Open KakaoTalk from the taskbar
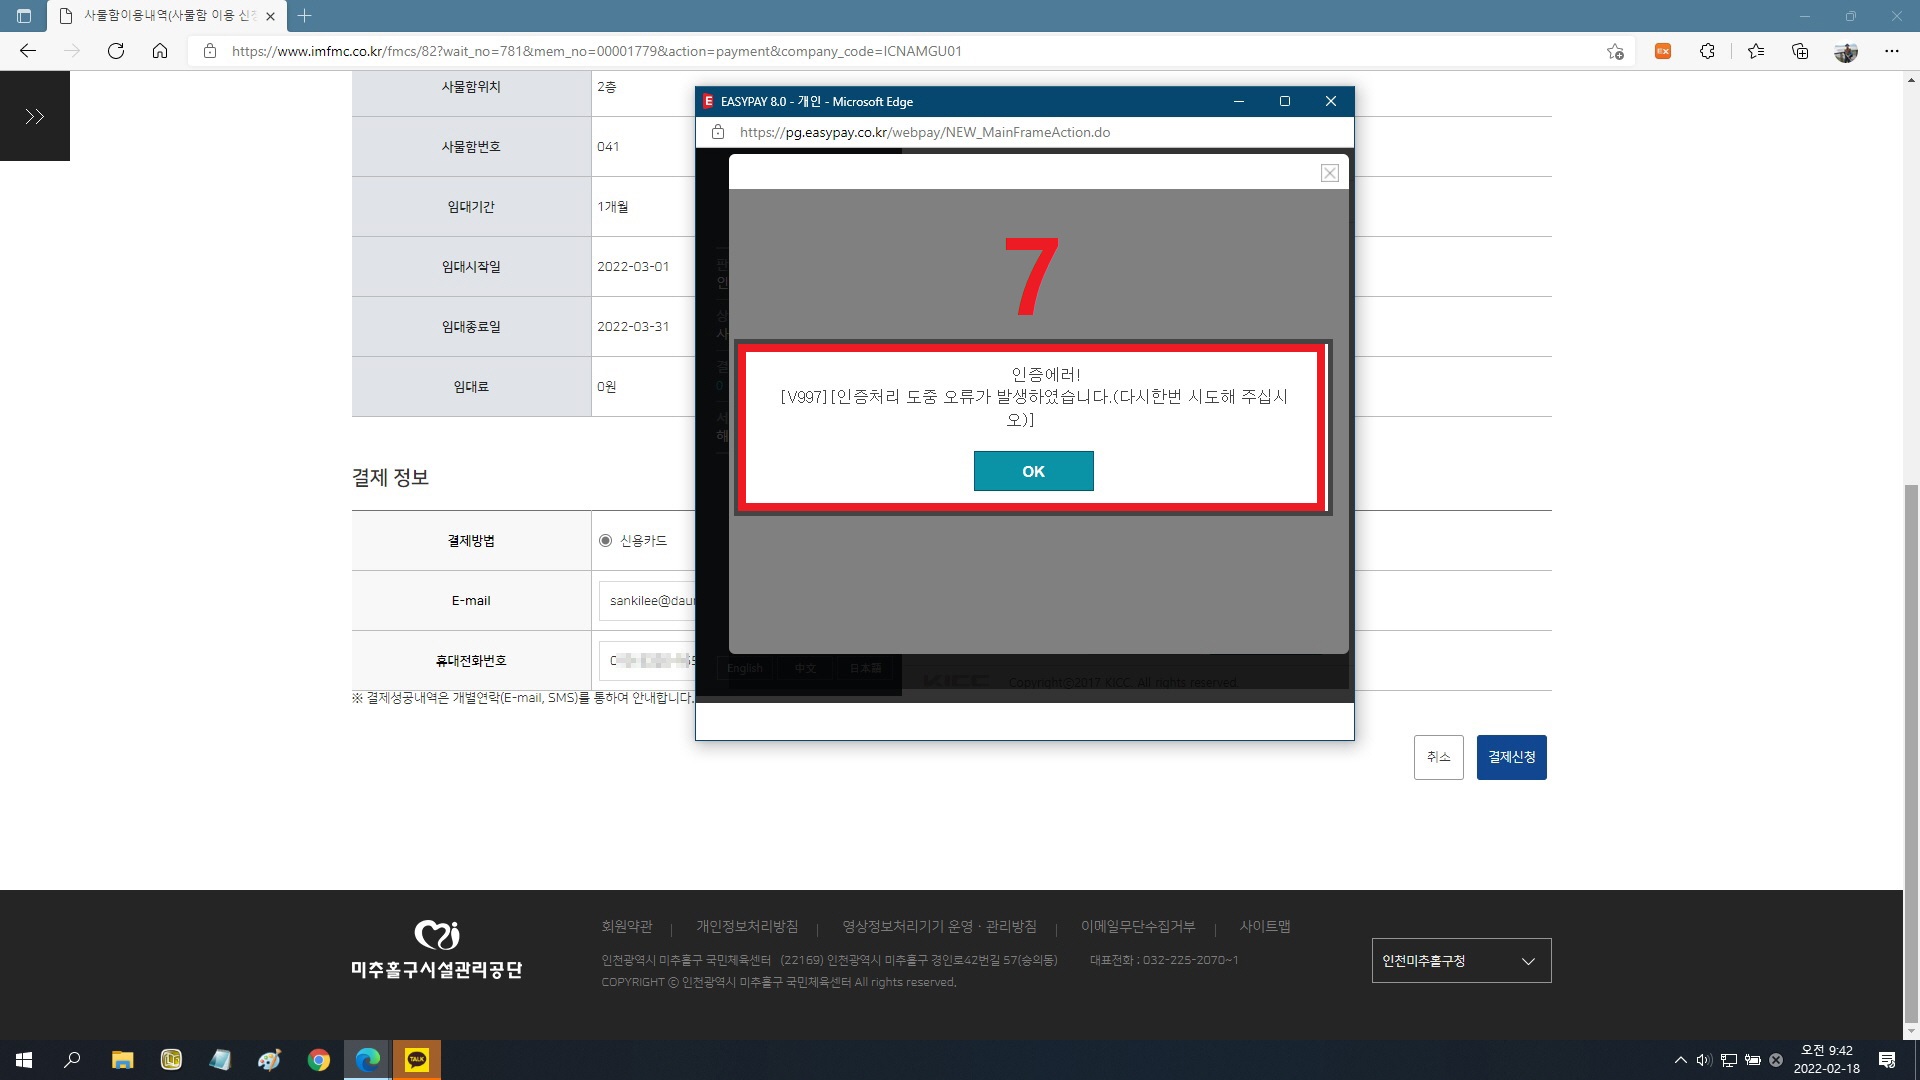Image resolution: width=1920 pixels, height=1080 pixels. coord(417,1060)
